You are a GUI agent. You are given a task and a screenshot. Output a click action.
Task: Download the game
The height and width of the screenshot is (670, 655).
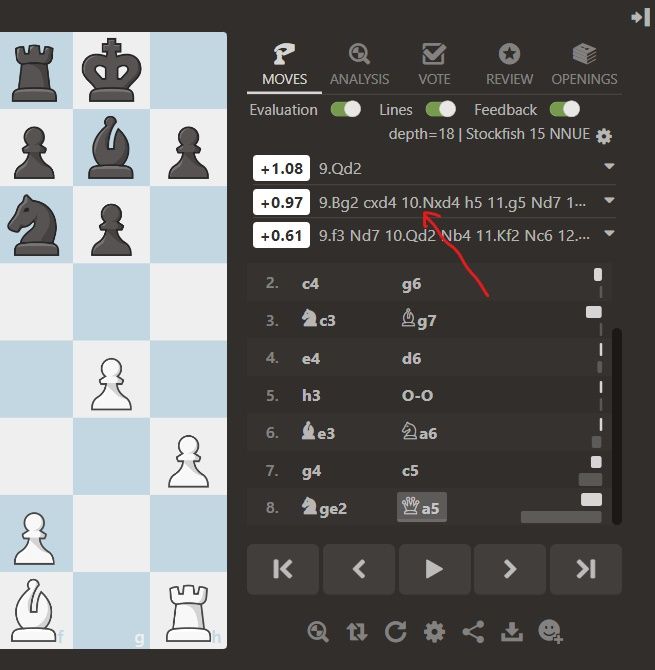pyautogui.click(x=512, y=632)
